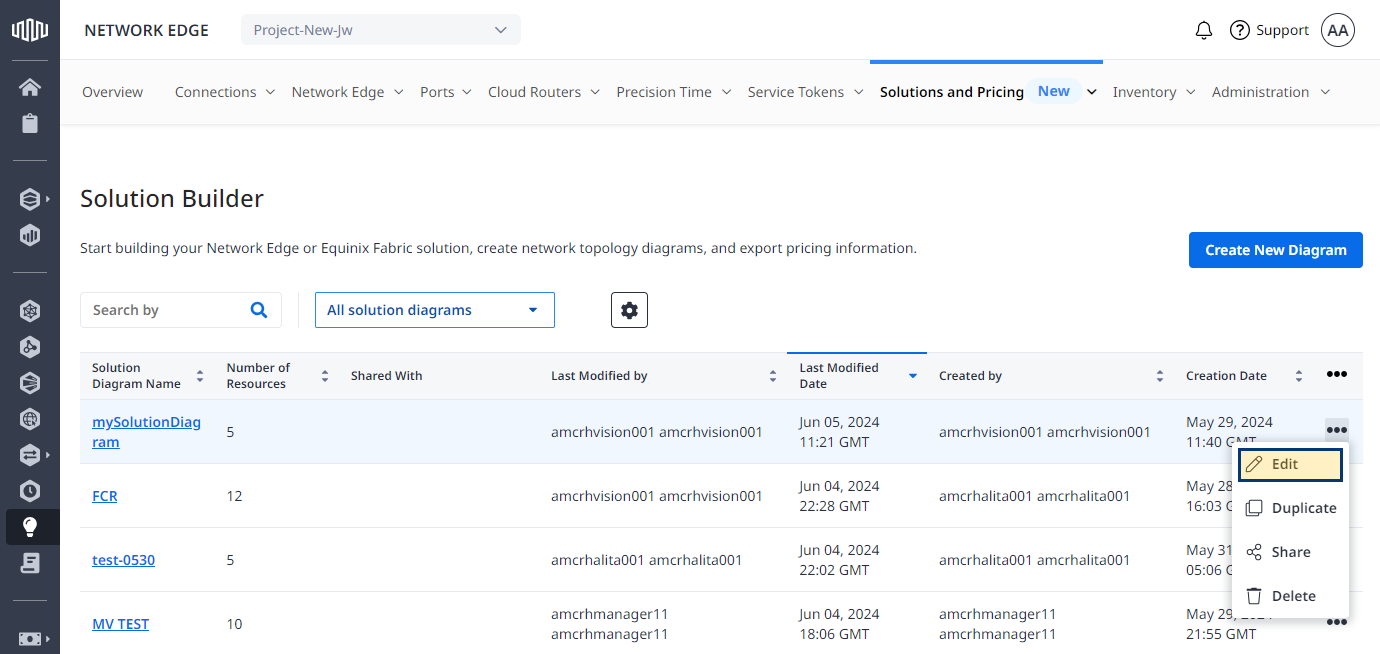This screenshot has height=654, width=1380.
Task: Open the All solution diagrams filter dropdown
Action: (435, 310)
